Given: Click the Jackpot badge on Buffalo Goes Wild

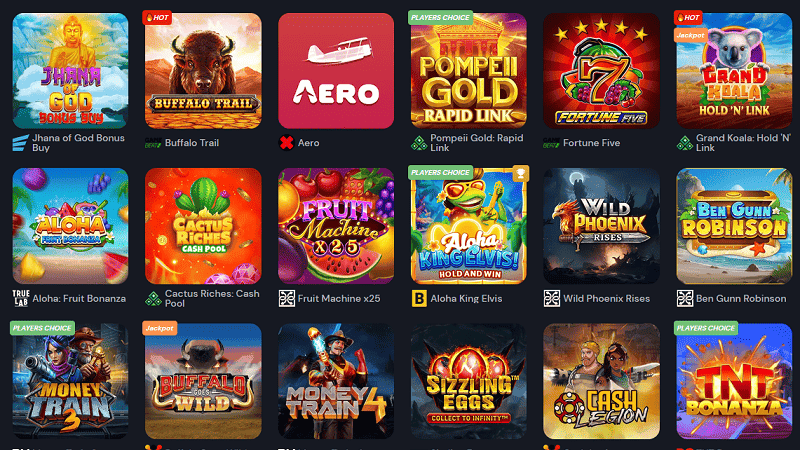Looking at the screenshot, I should pyautogui.click(x=160, y=328).
